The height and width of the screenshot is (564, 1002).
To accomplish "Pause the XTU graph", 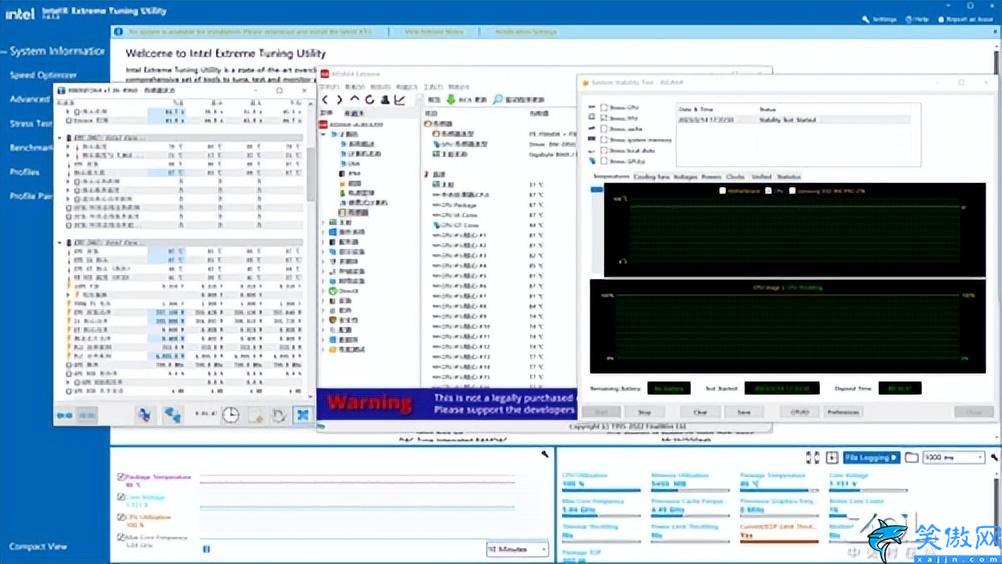I will [206, 549].
